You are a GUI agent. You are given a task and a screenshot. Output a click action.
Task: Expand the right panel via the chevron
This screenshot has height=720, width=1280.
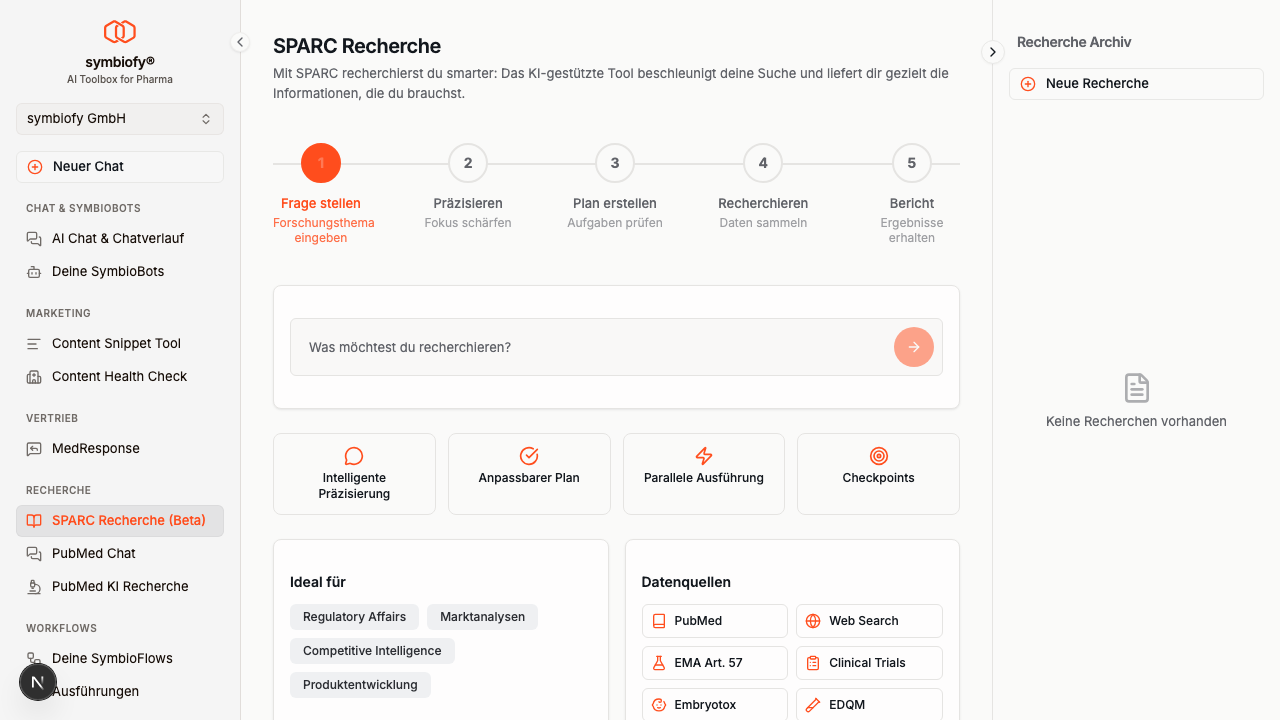click(x=992, y=51)
